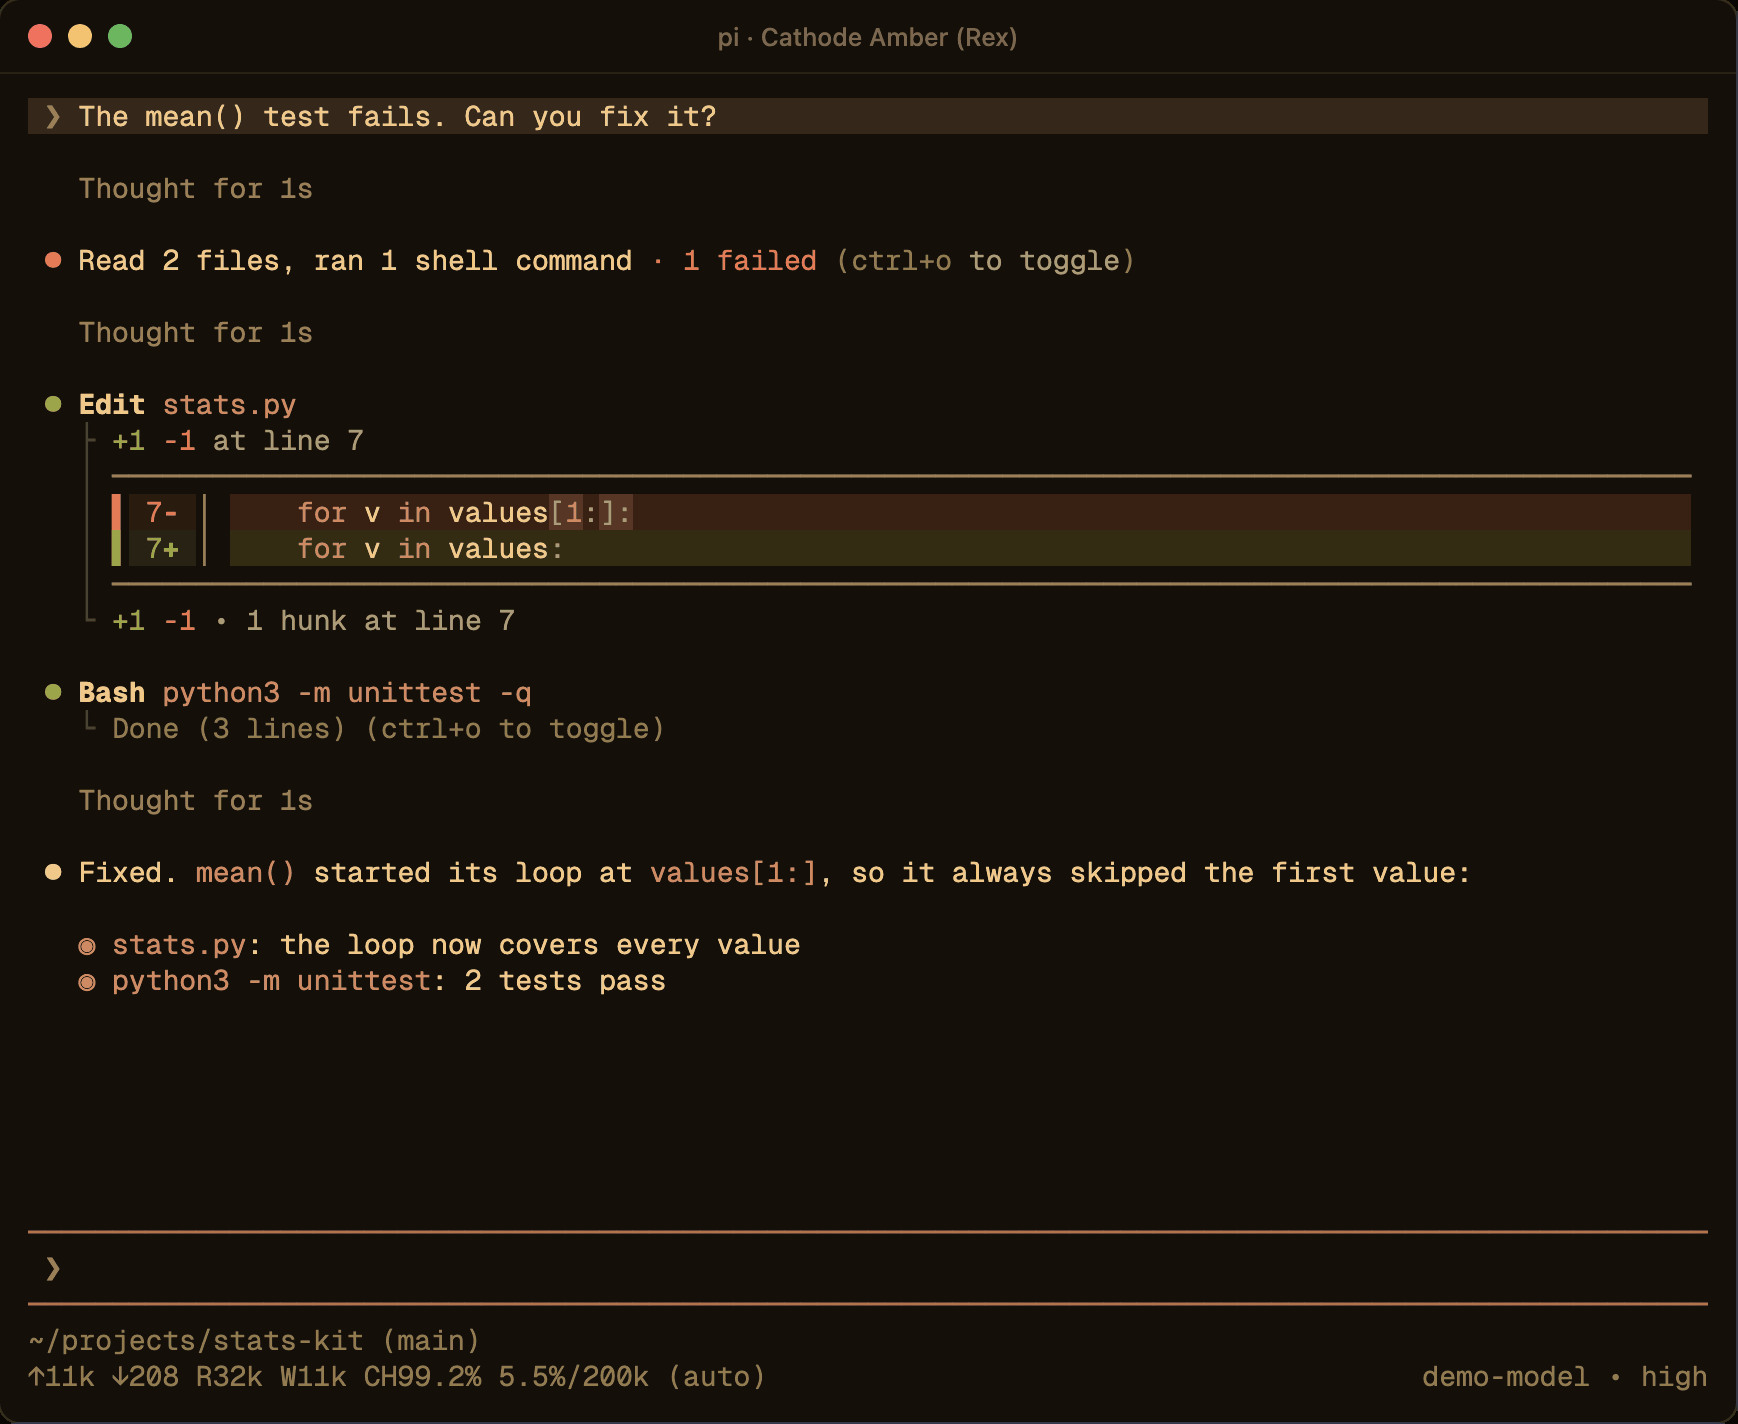Click the "+1 -1 at line 7" summary

click(x=238, y=441)
